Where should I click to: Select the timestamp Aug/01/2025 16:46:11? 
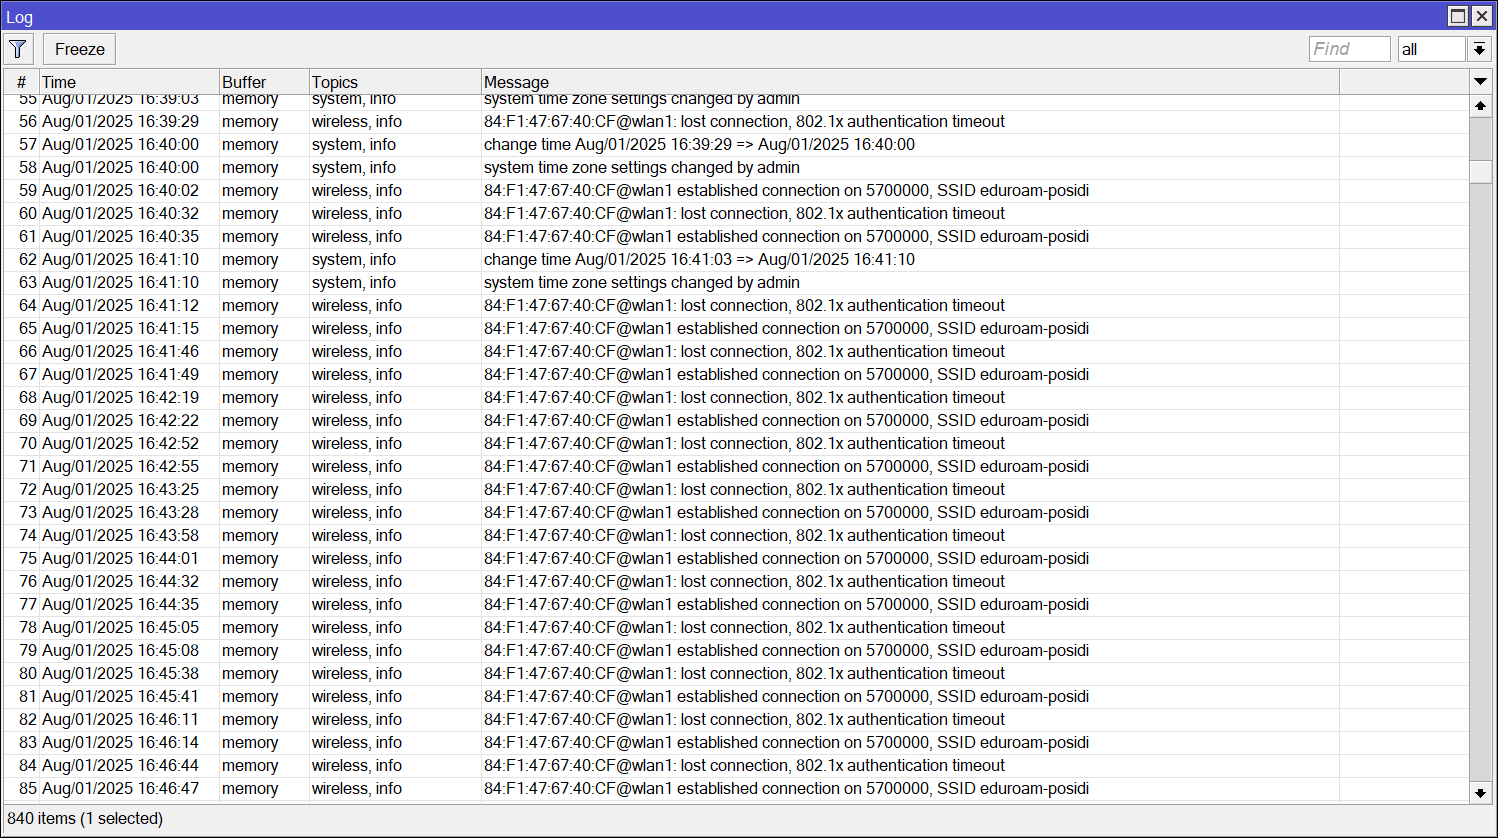click(x=120, y=719)
